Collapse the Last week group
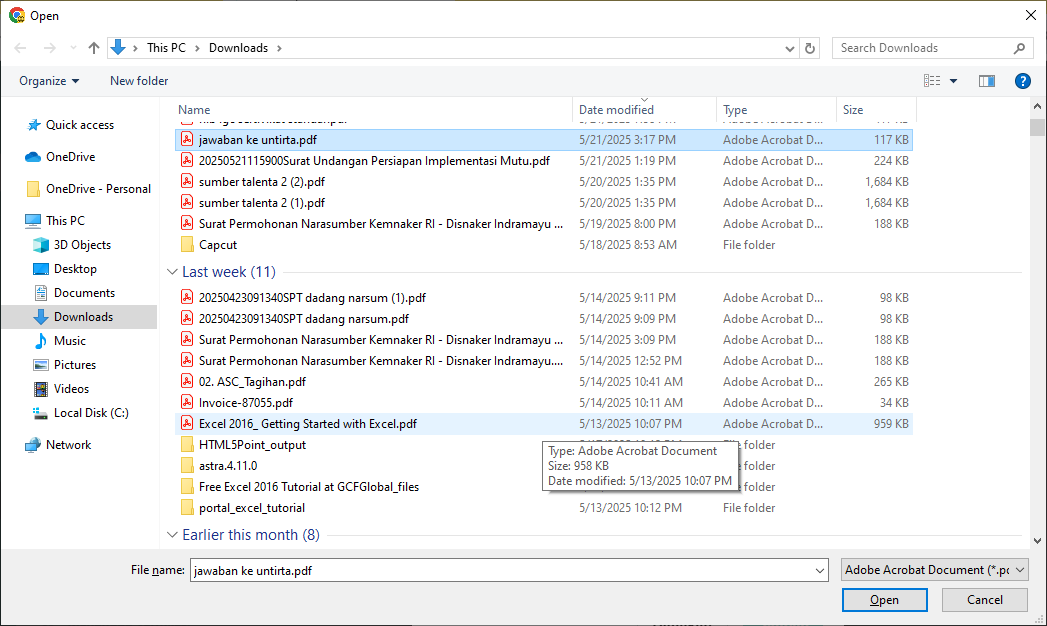Viewport: 1047px width, 626px height. coord(172,272)
